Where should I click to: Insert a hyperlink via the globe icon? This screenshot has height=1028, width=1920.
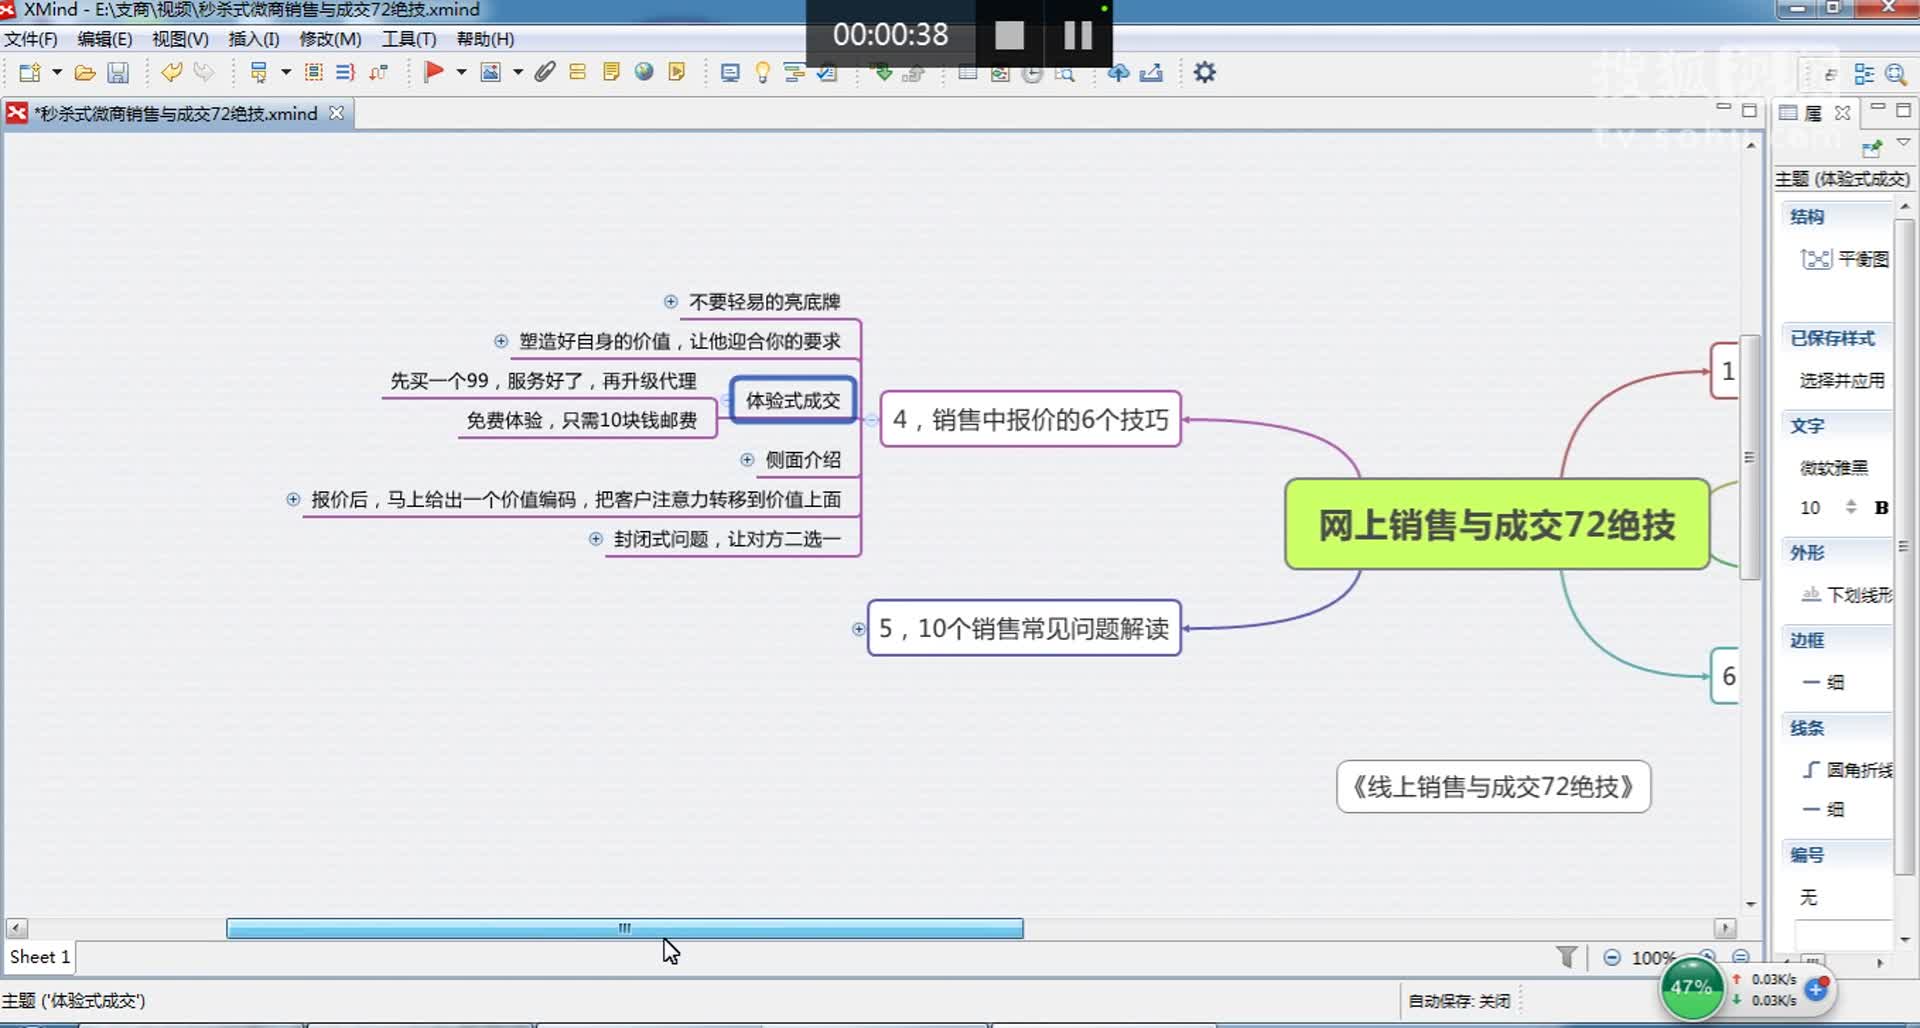click(643, 72)
